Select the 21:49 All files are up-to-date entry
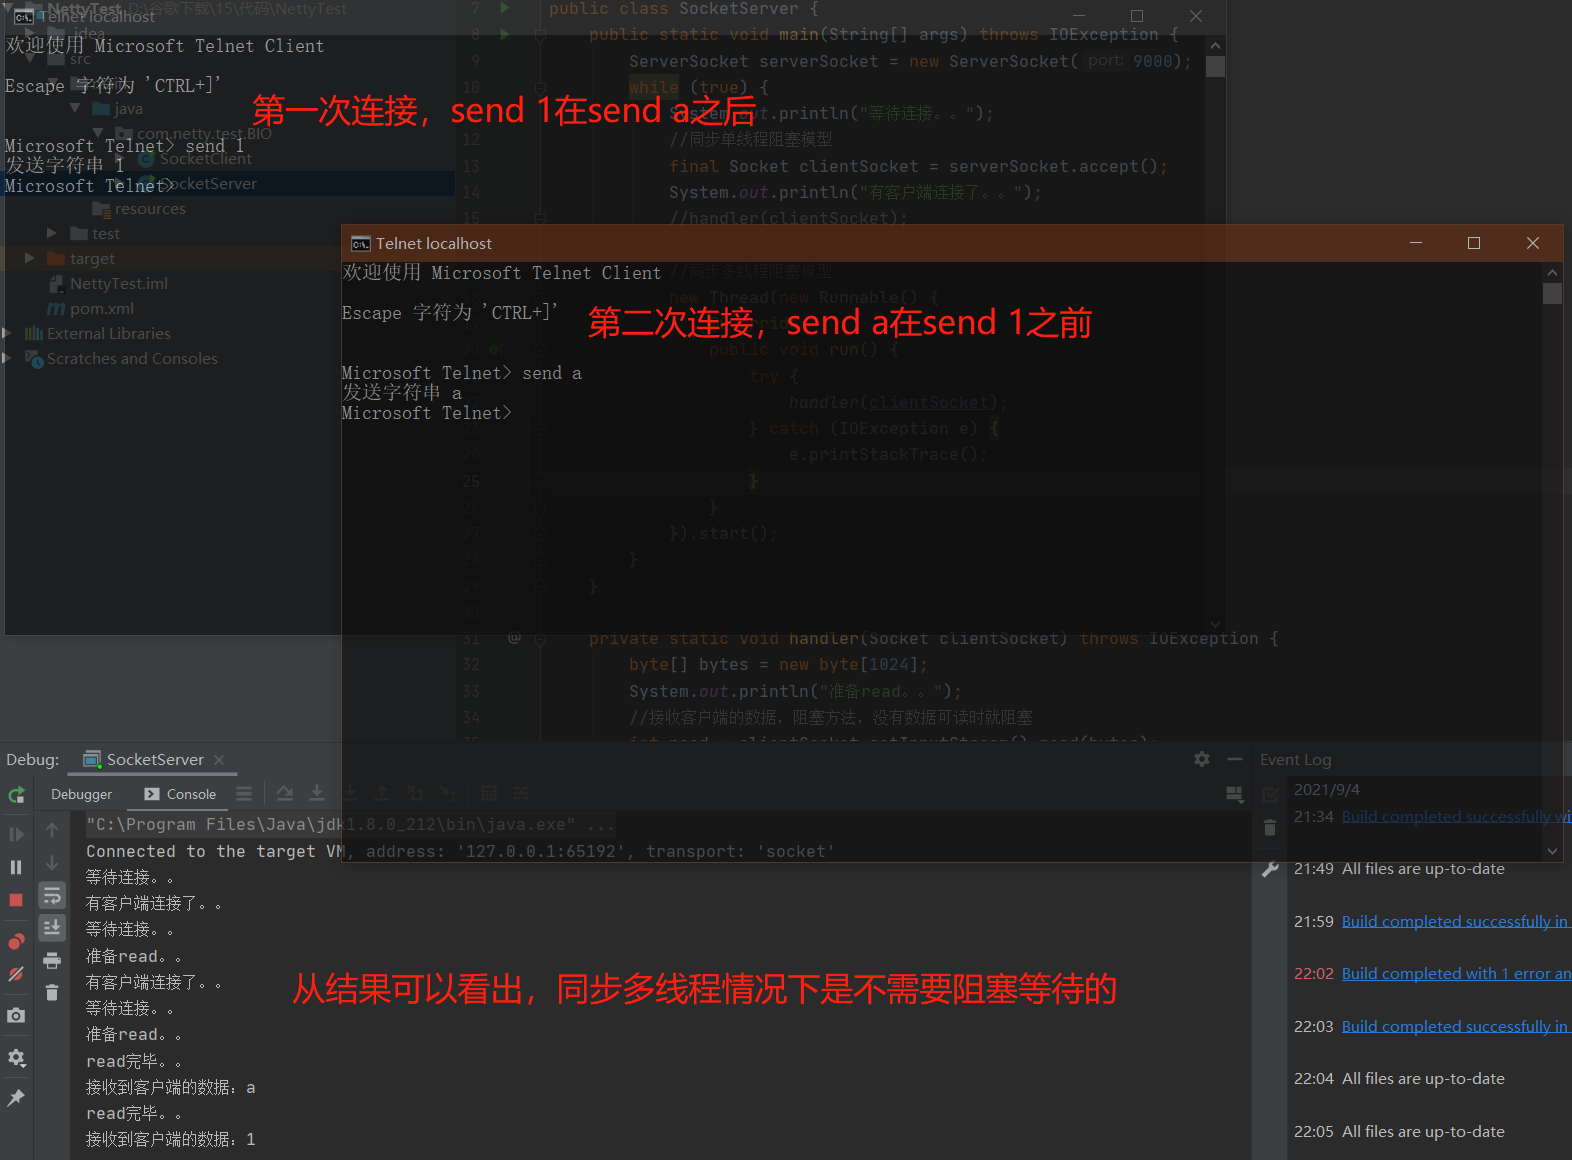The image size is (1572, 1160). [1423, 869]
